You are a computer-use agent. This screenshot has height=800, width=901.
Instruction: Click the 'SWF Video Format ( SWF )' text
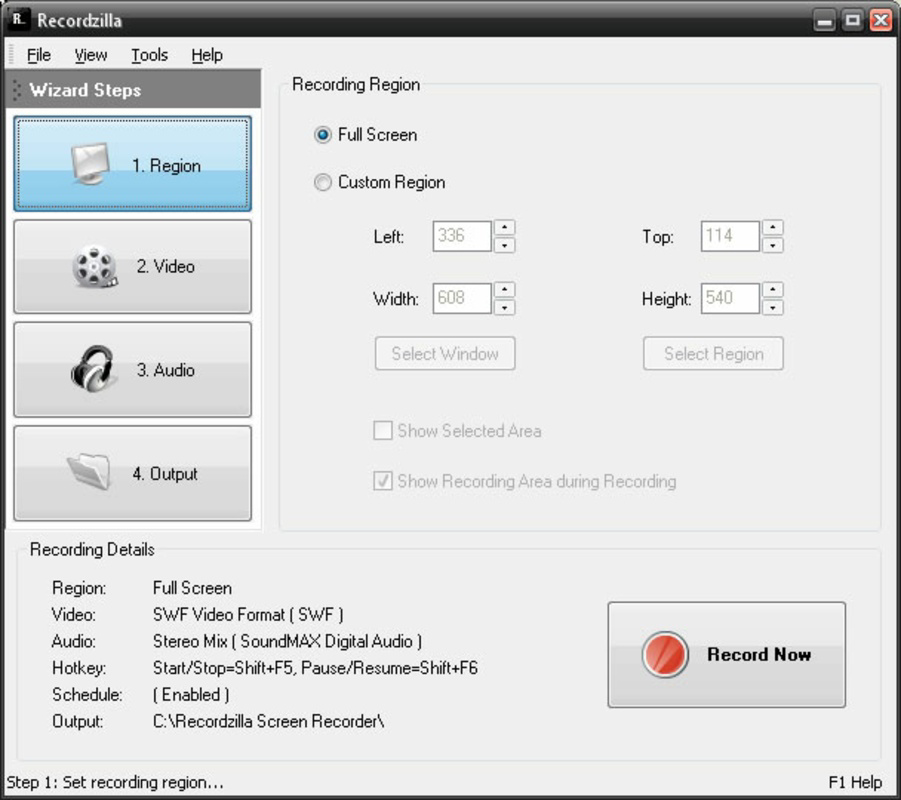[248, 615]
